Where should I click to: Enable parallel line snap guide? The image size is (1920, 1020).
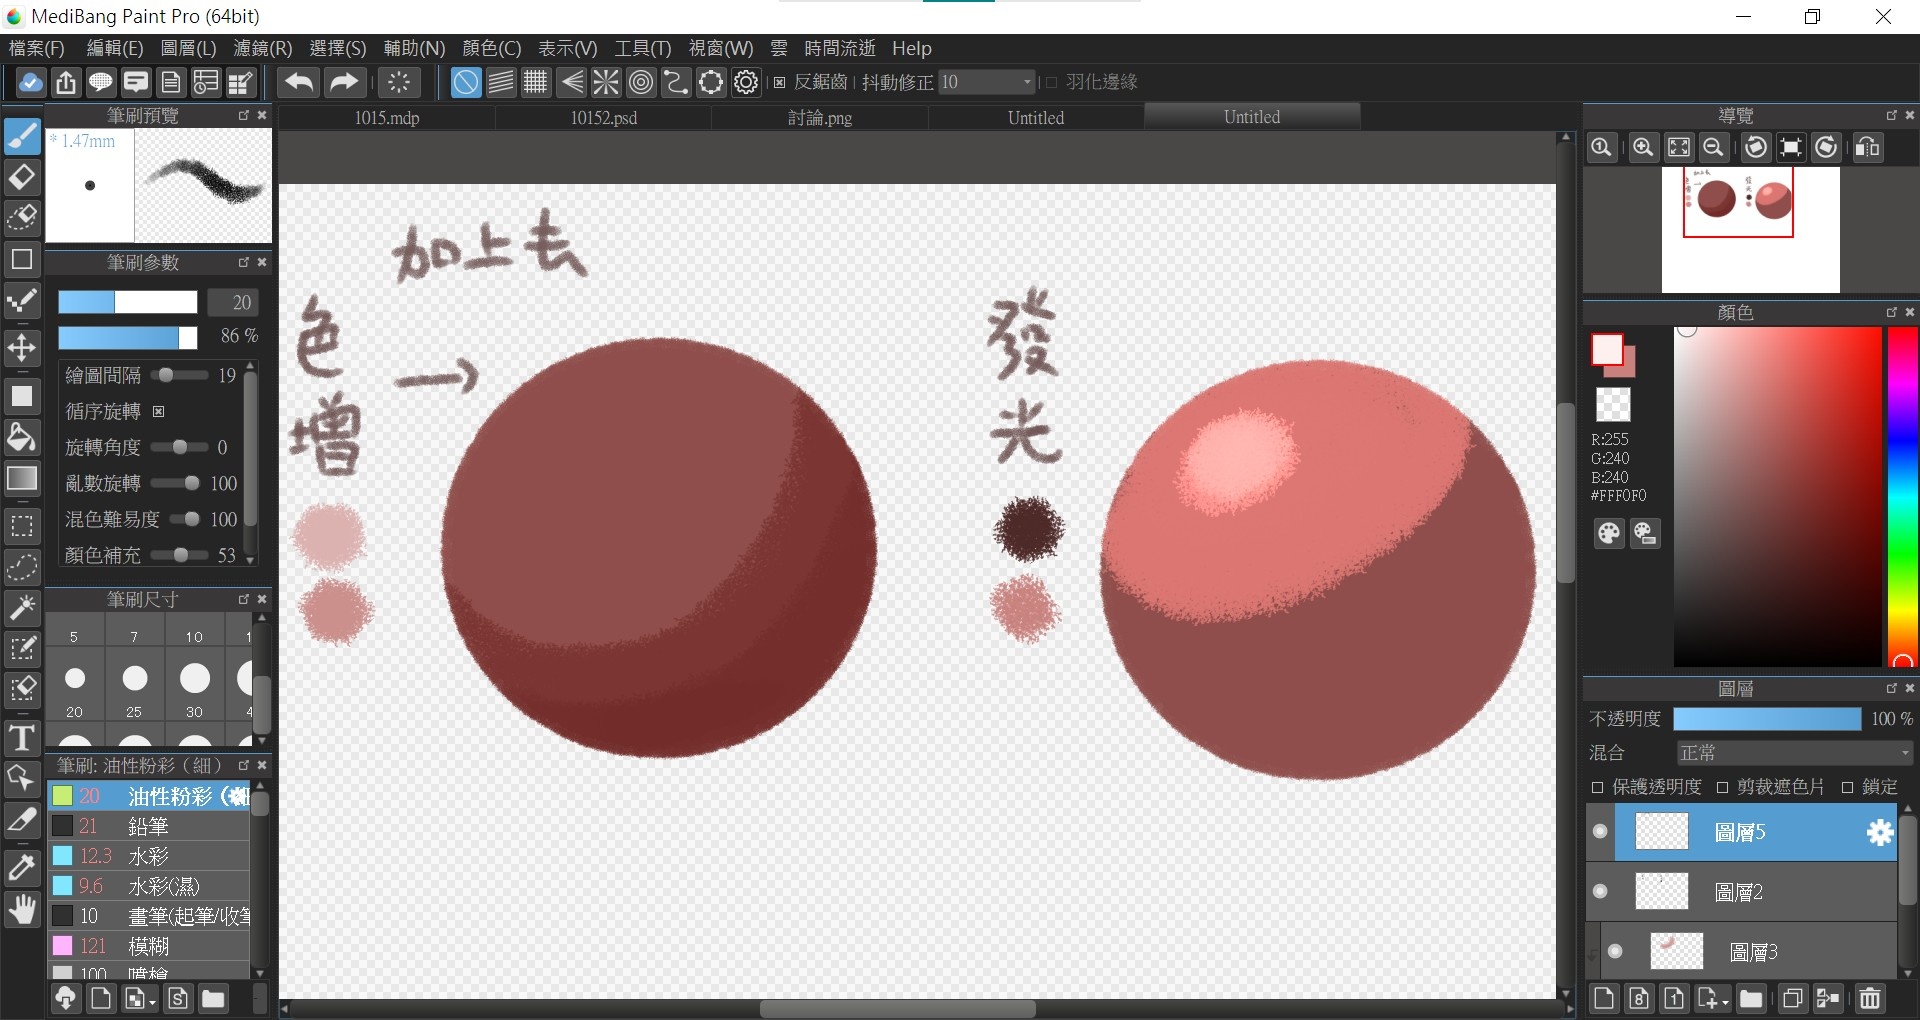pyautogui.click(x=501, y=82)
